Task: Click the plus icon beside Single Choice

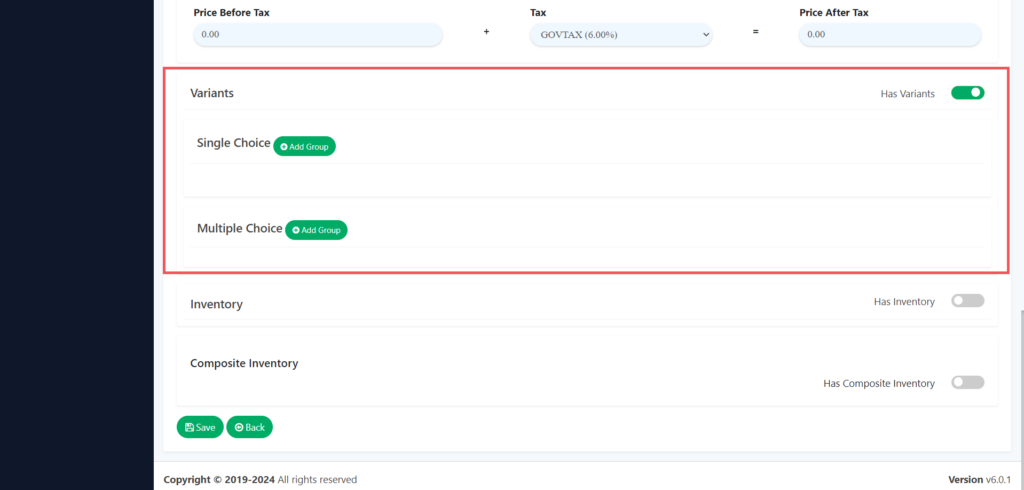Action: [x=284, y=147]
